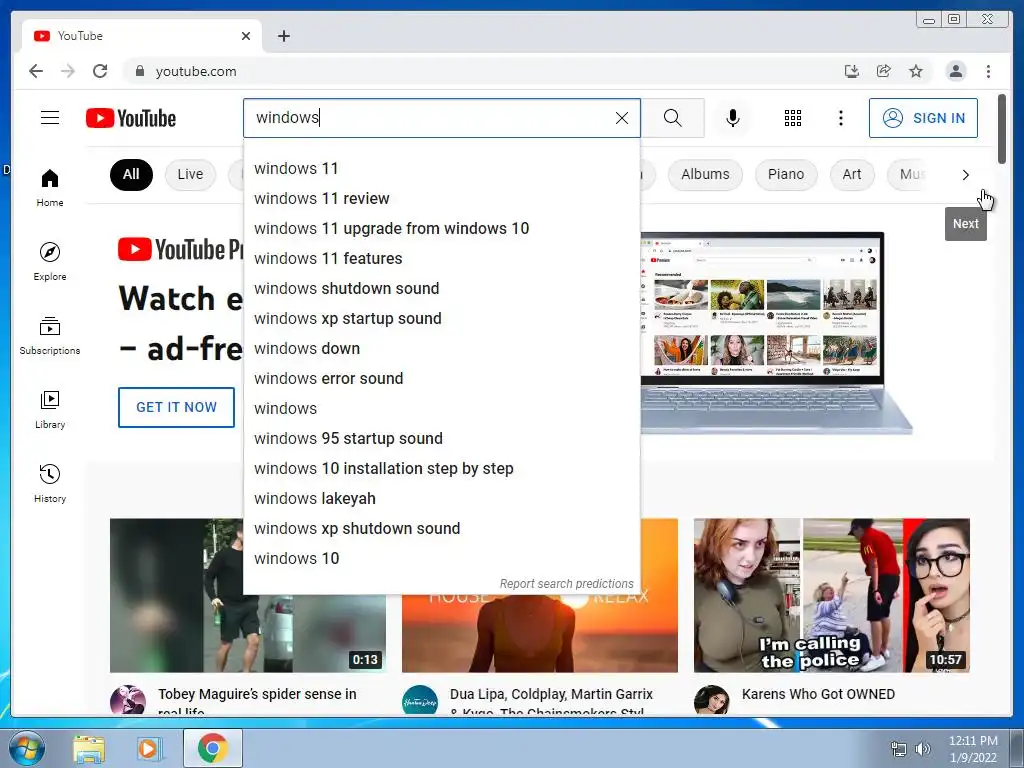The image size is (1024, 768).
Task: Open YouTube settings three-dot menu
Action: point(841,118)
